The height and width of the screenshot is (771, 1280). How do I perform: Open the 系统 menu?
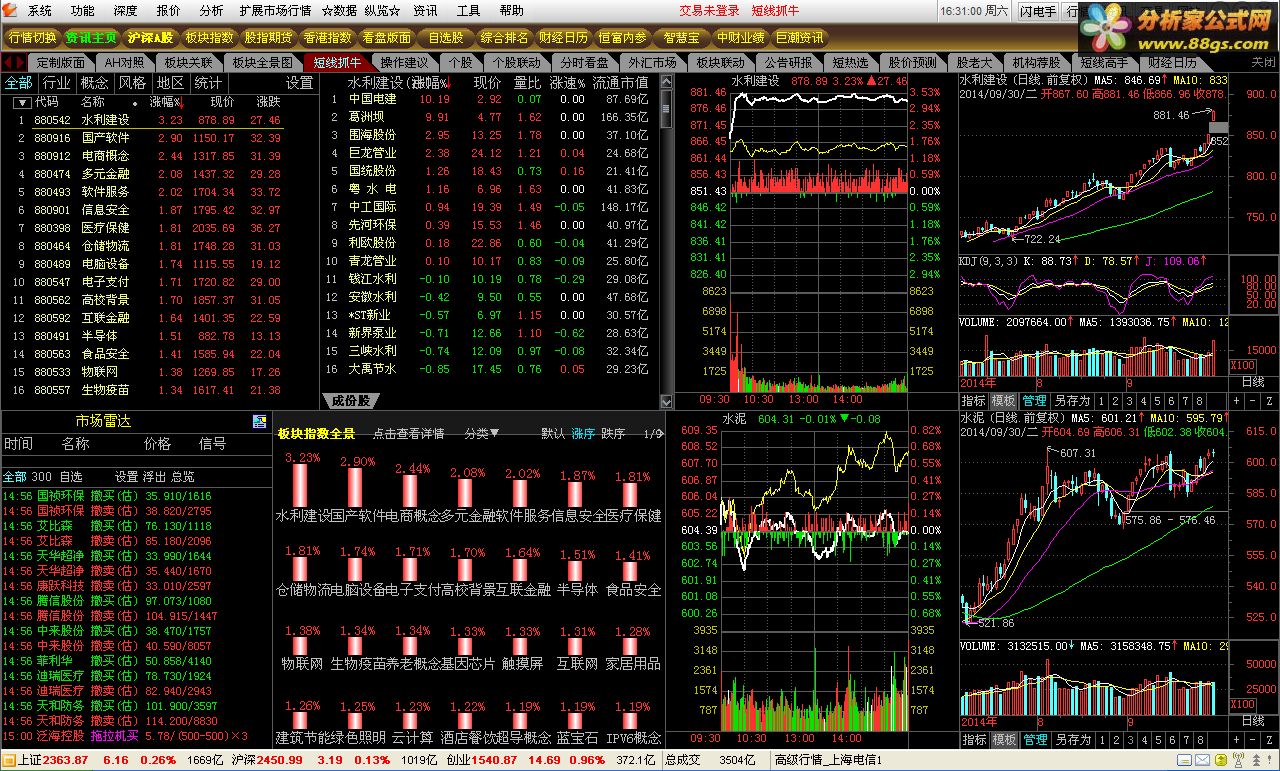[x=40, y=11]
